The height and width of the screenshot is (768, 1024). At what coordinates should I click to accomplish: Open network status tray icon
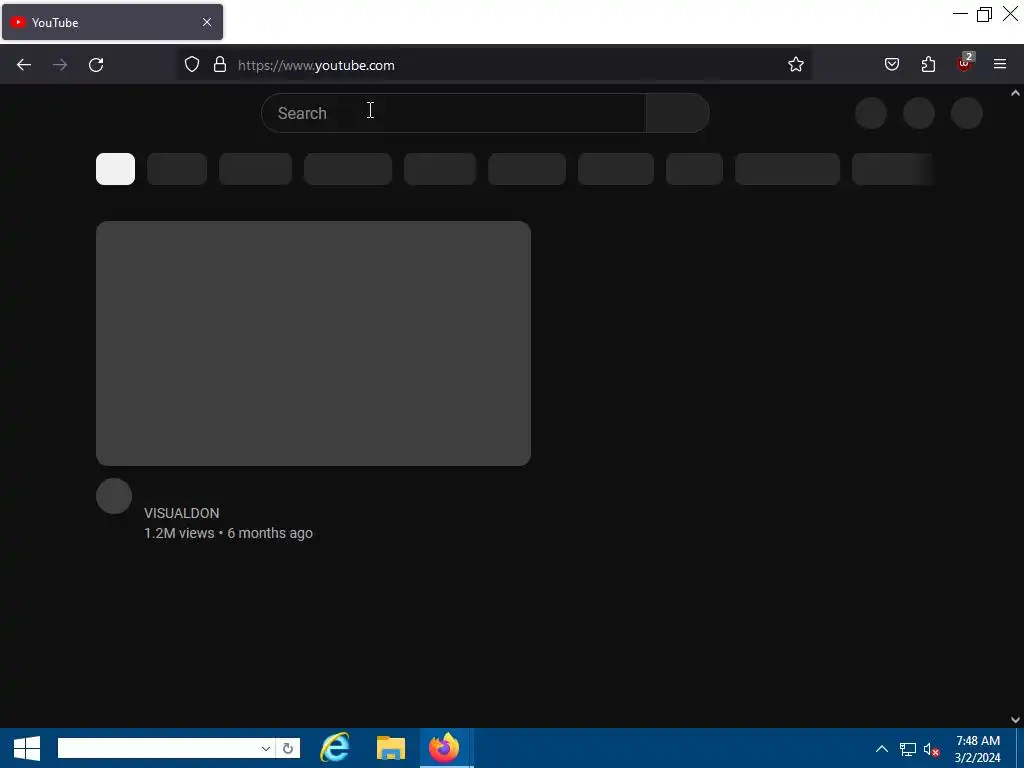(x=908, y=749)
